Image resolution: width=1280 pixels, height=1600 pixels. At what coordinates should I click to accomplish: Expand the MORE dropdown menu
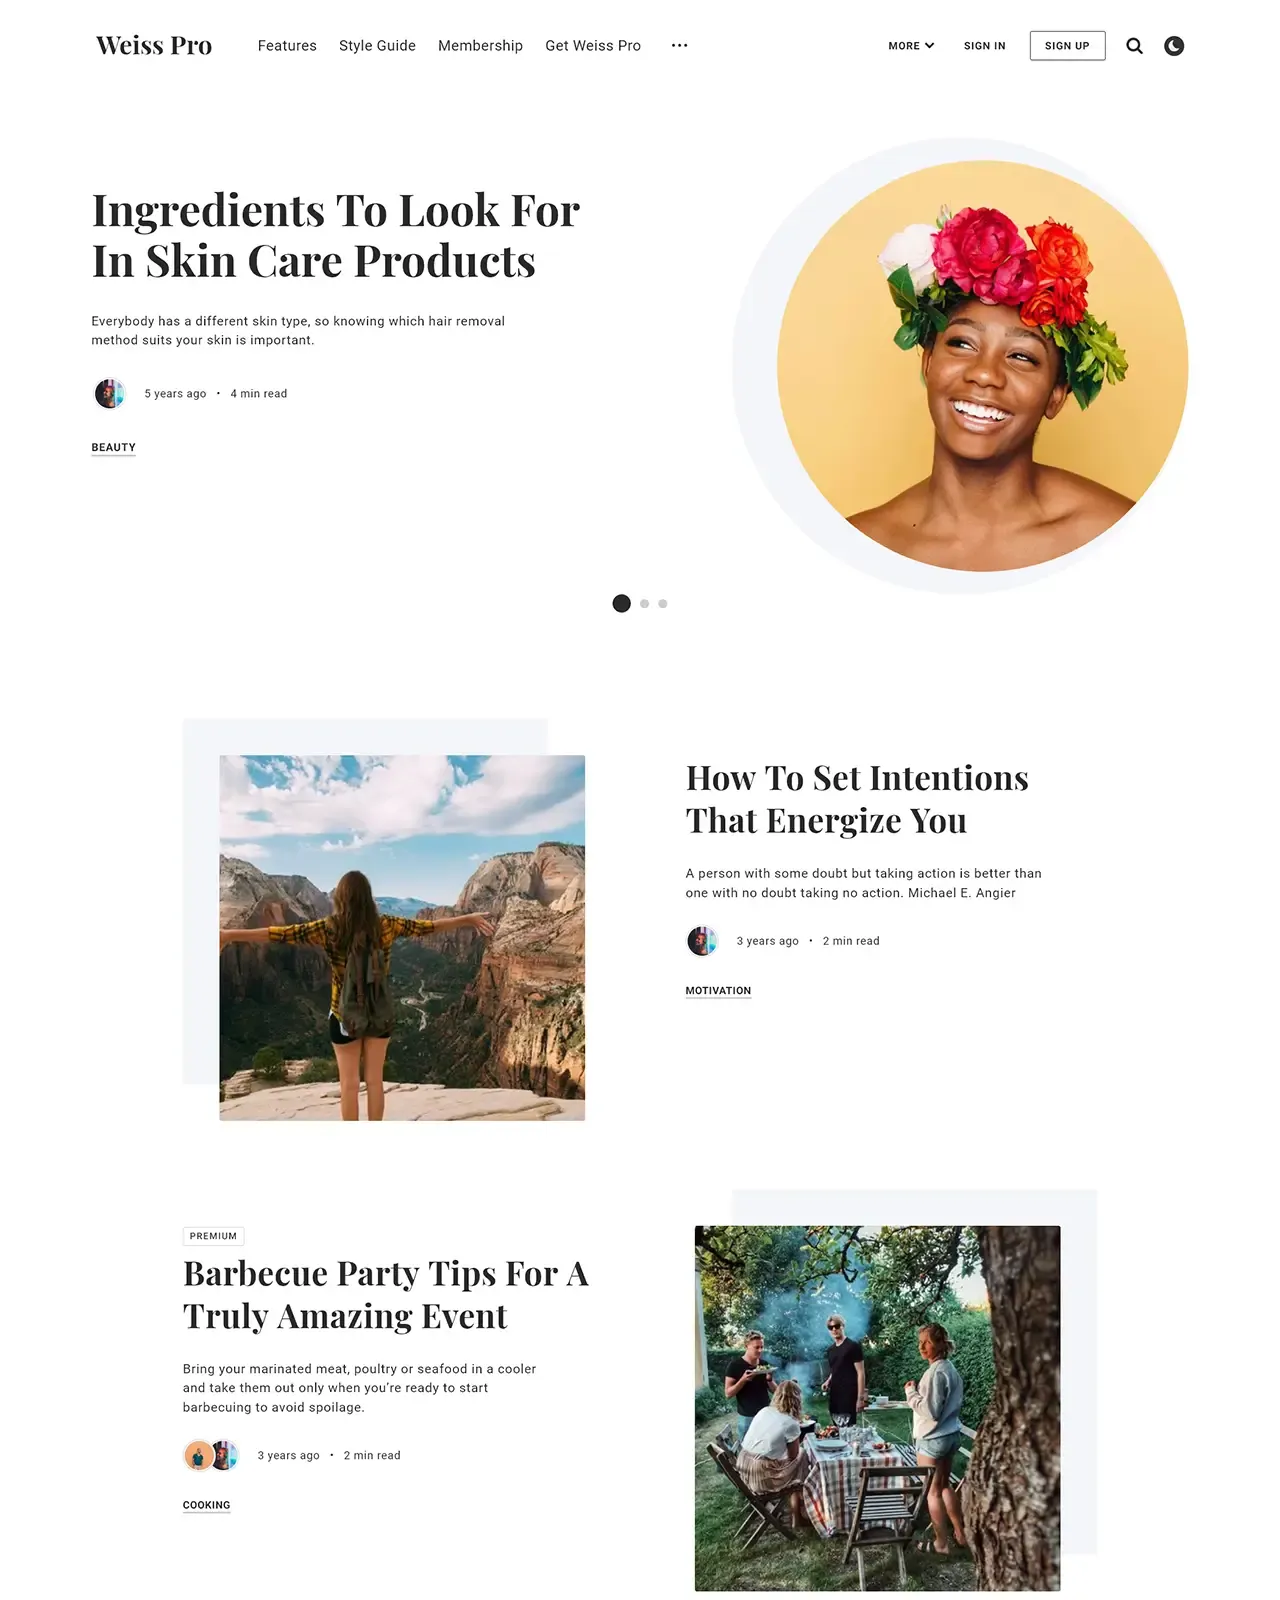click(x=911, y=46)
